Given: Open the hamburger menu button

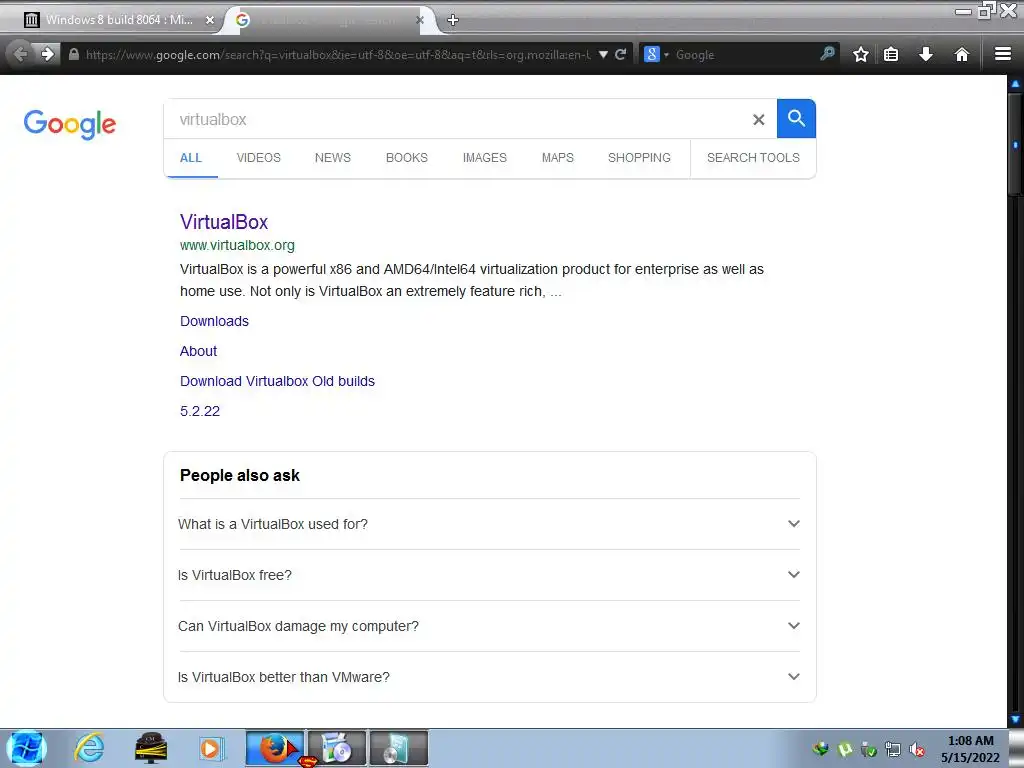Looking at the screenshot, I should pos(1003,54).
